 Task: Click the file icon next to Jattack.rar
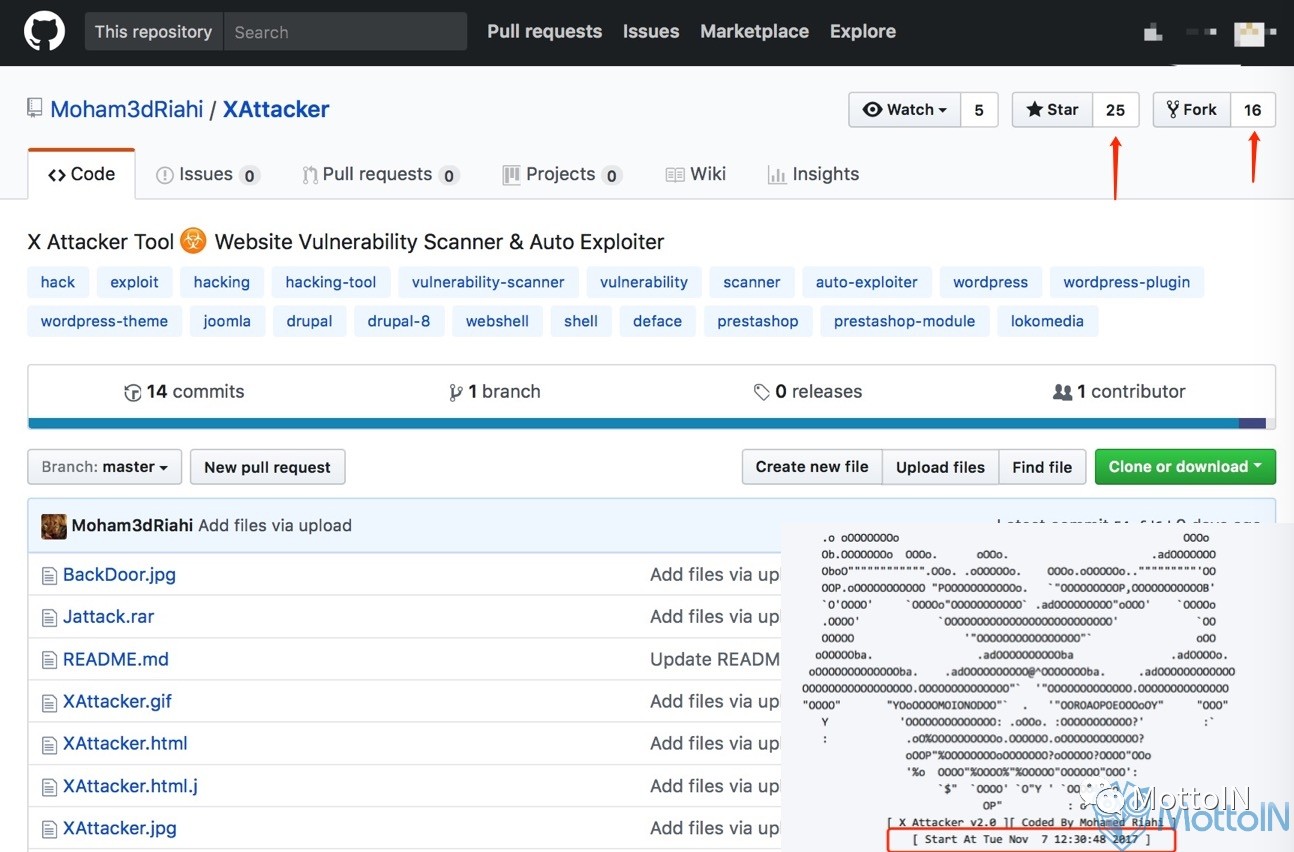click(x=49, y=618)
